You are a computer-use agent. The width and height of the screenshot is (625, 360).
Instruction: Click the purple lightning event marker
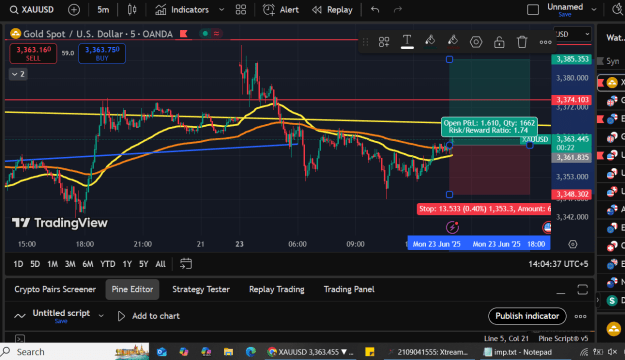point(452,227)
